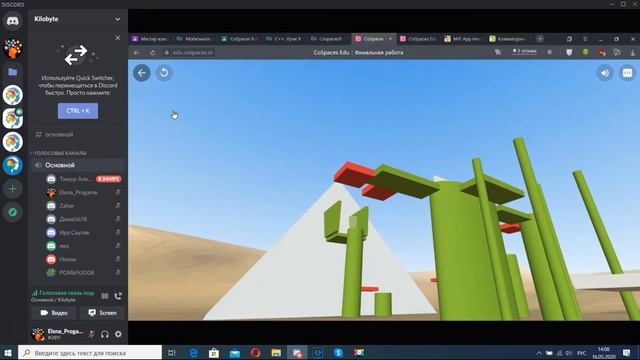
Task: Click the CTRL + K button
Action: click(78, 111)
